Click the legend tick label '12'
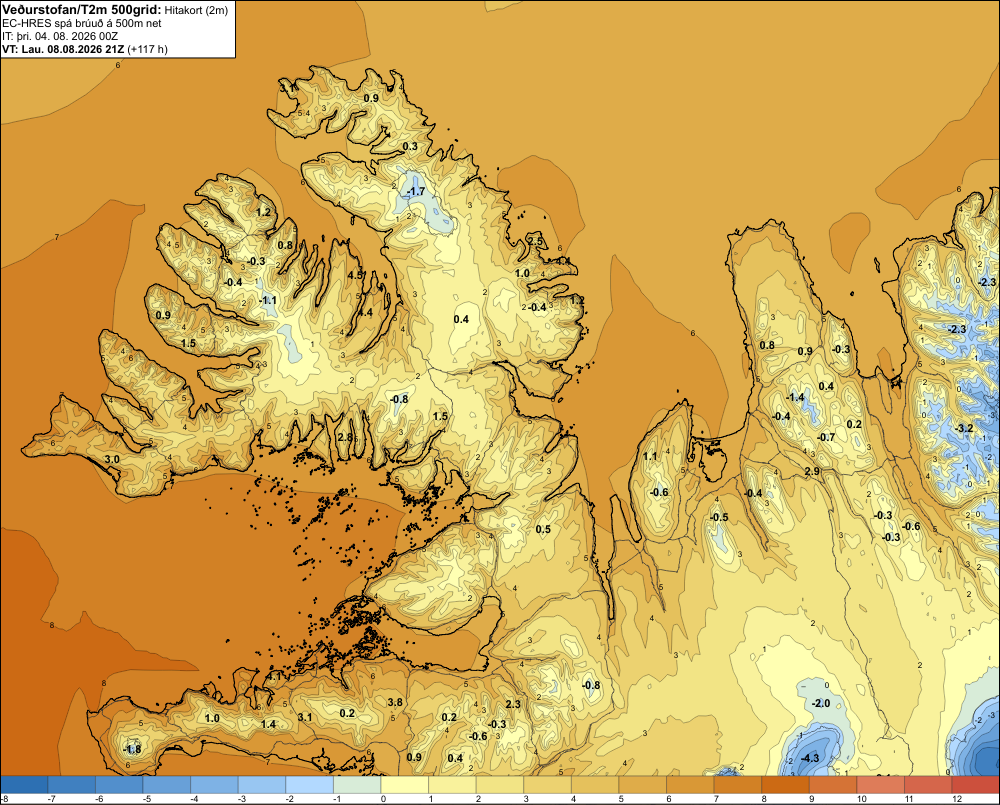 [x=957, y=799]
